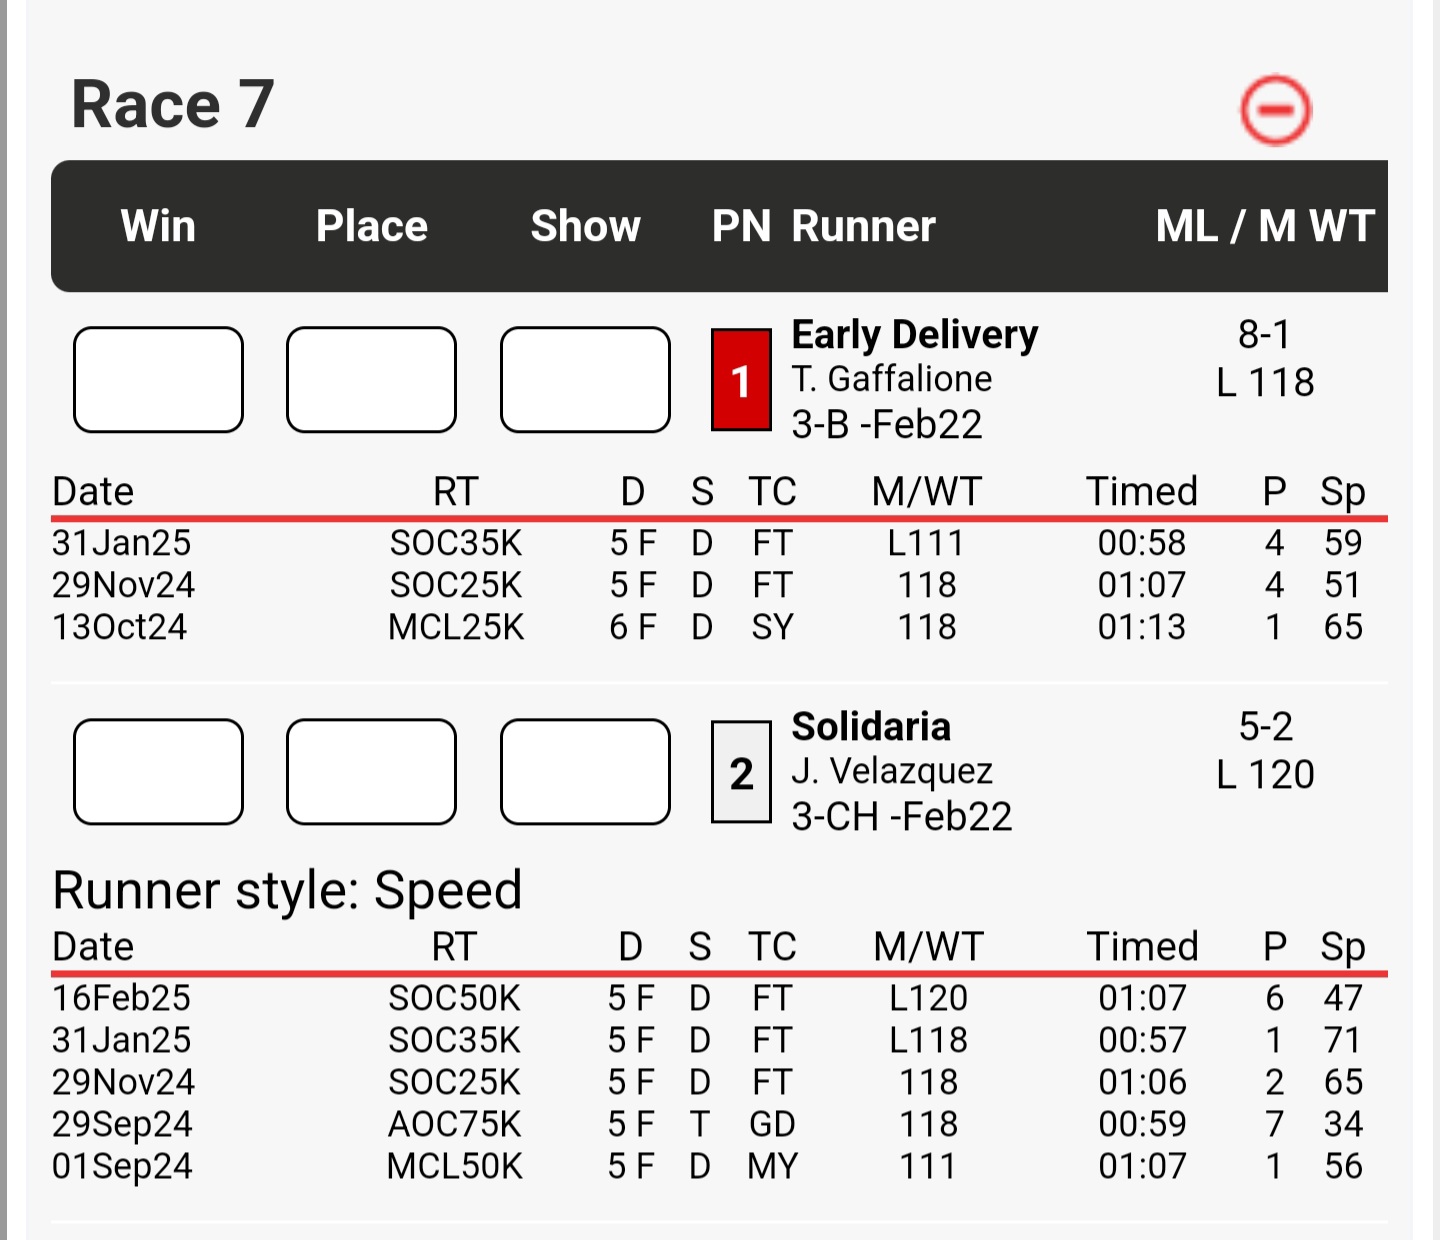Click the 3-B -Feb22 horse details
The image size is (1440, 1240).
click(x=887, y=425)
